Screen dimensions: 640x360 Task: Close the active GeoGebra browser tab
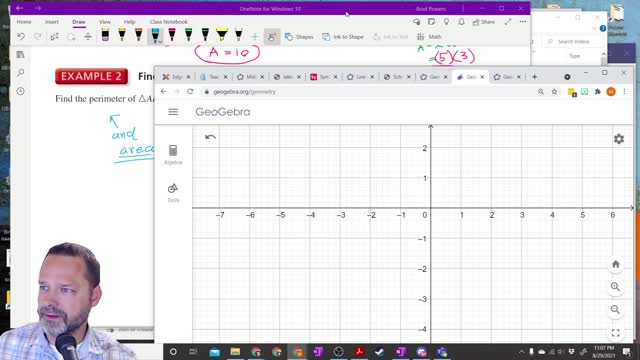482,77
